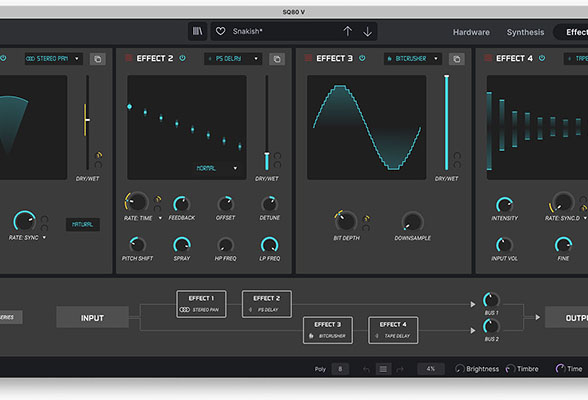Click the redo arrow in status bar
588x400 pixels.
tap(400, 369)
